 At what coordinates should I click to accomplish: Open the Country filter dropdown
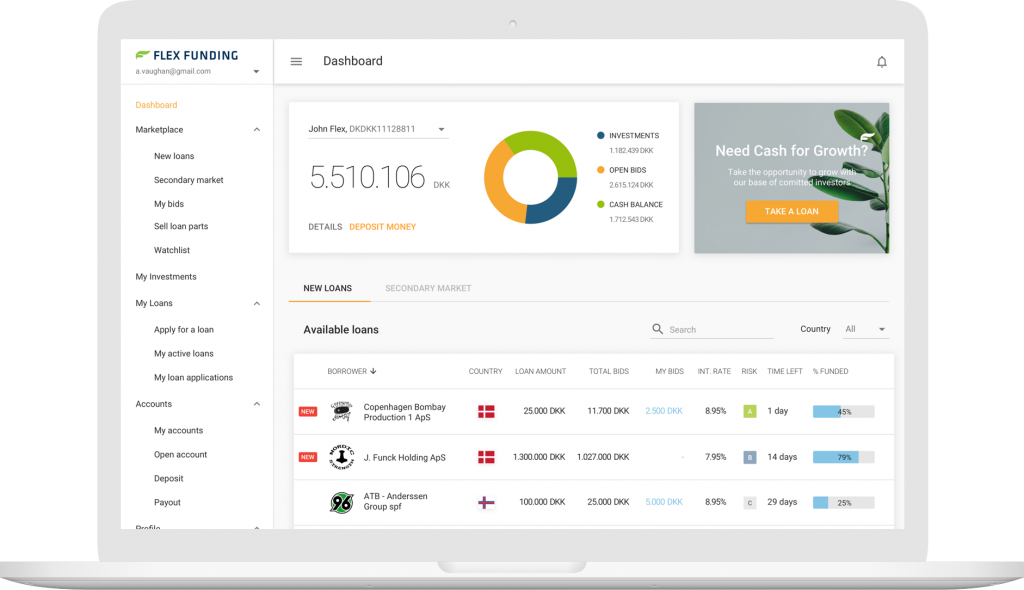click(x=866, y=329)
